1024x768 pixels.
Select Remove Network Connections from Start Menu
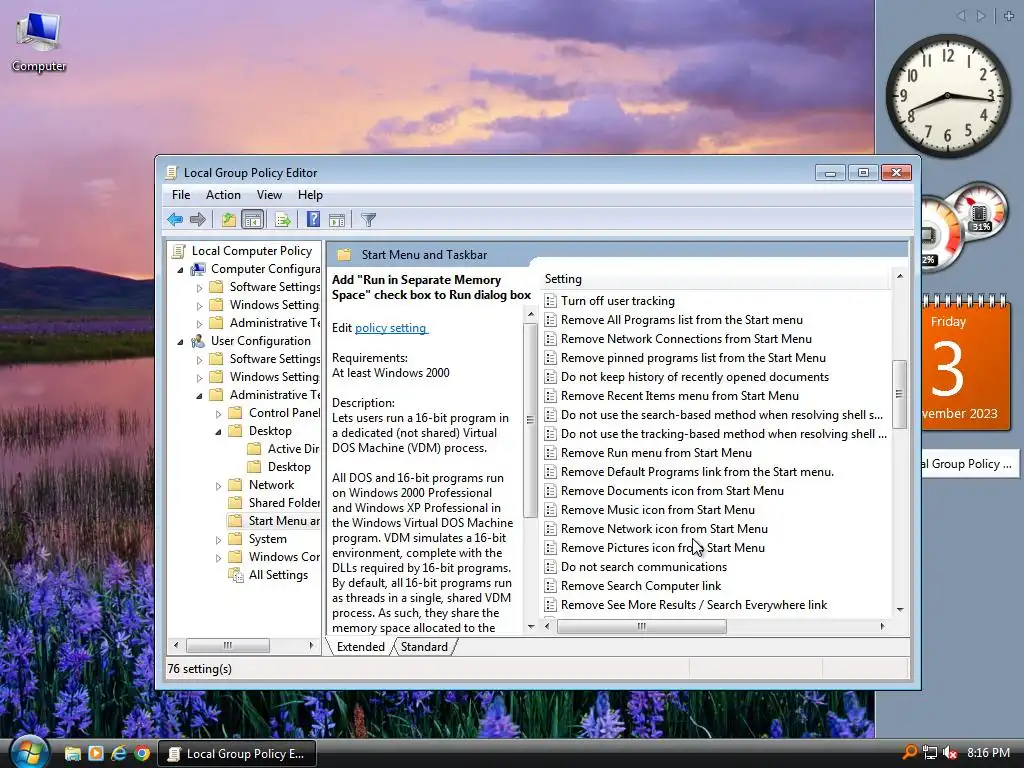(x=686, y=339)
